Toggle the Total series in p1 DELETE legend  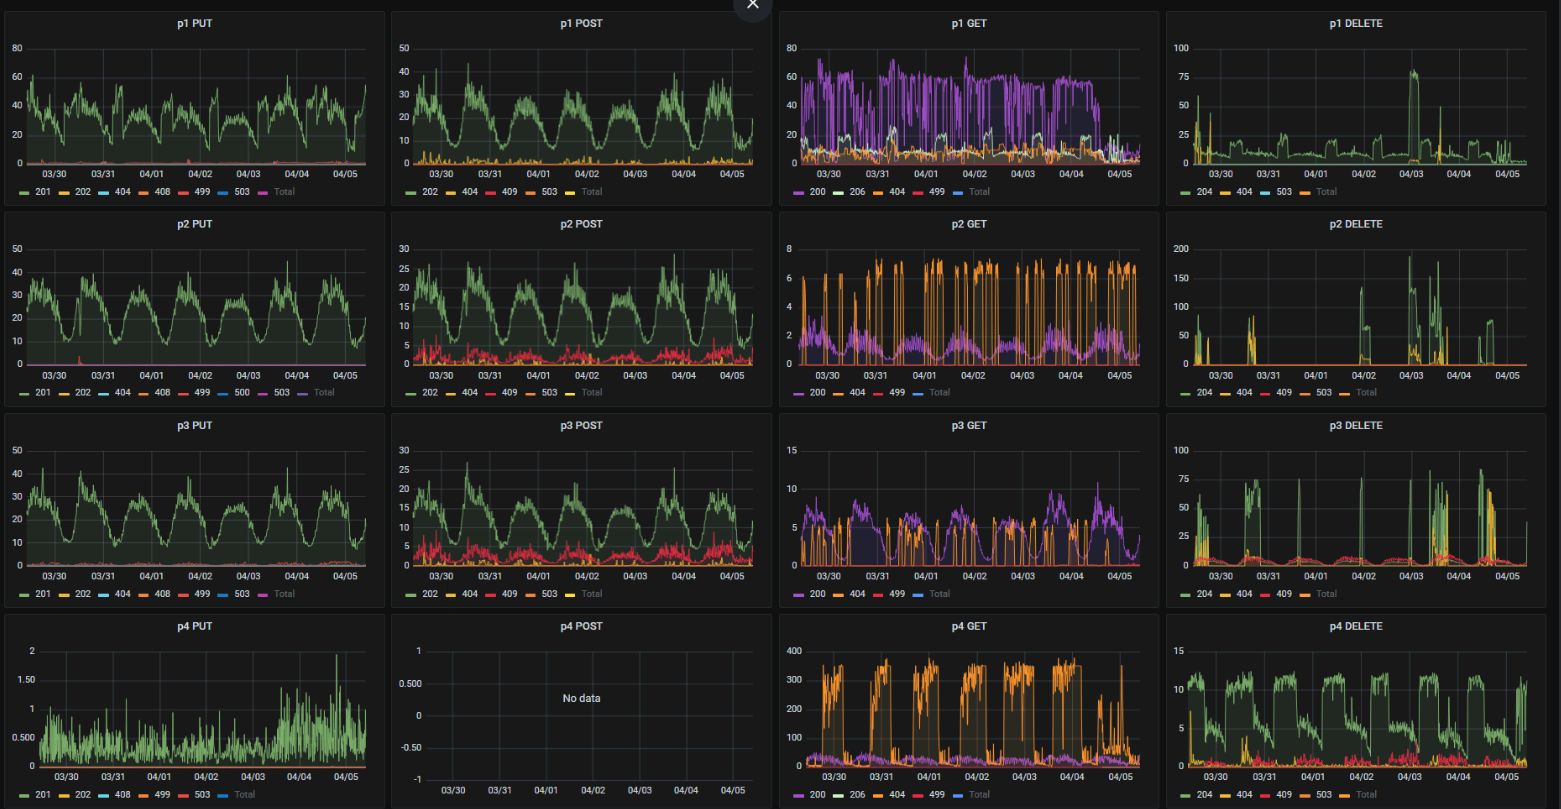[x=1326, y=191]
